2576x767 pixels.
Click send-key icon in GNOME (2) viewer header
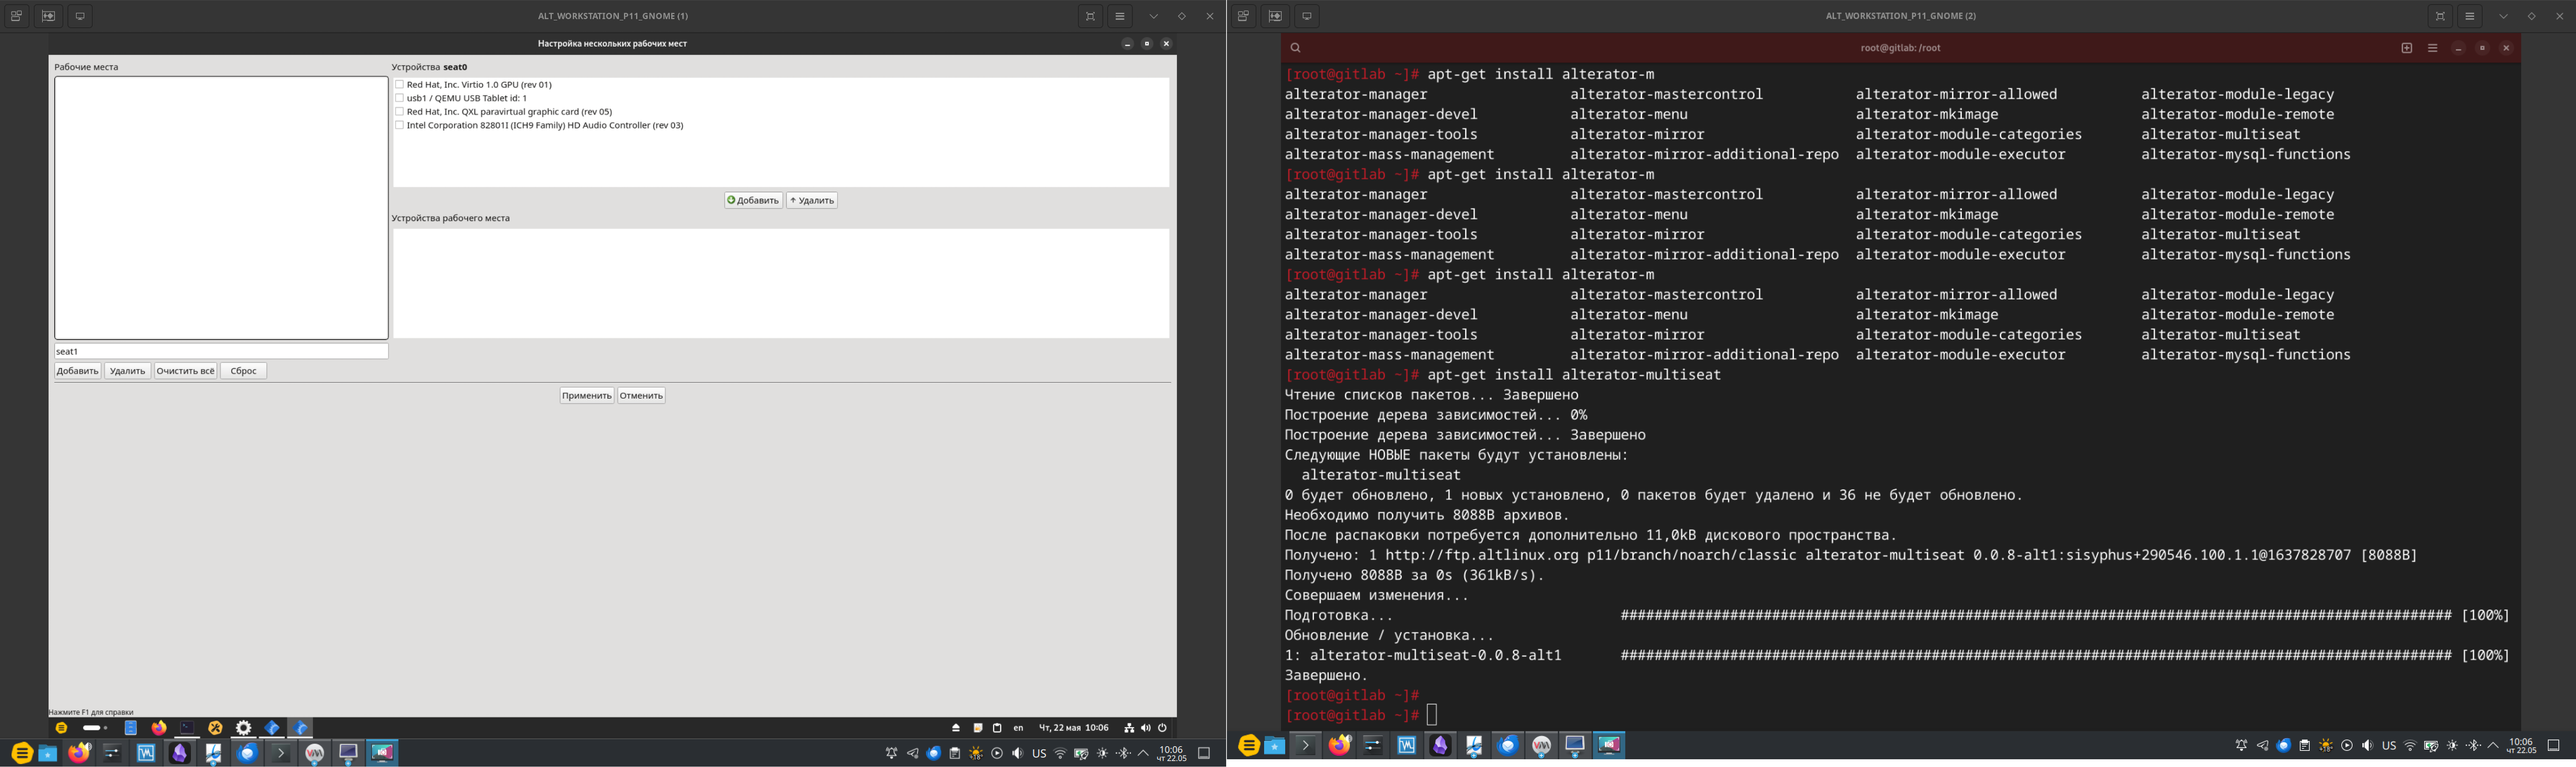1275,16
